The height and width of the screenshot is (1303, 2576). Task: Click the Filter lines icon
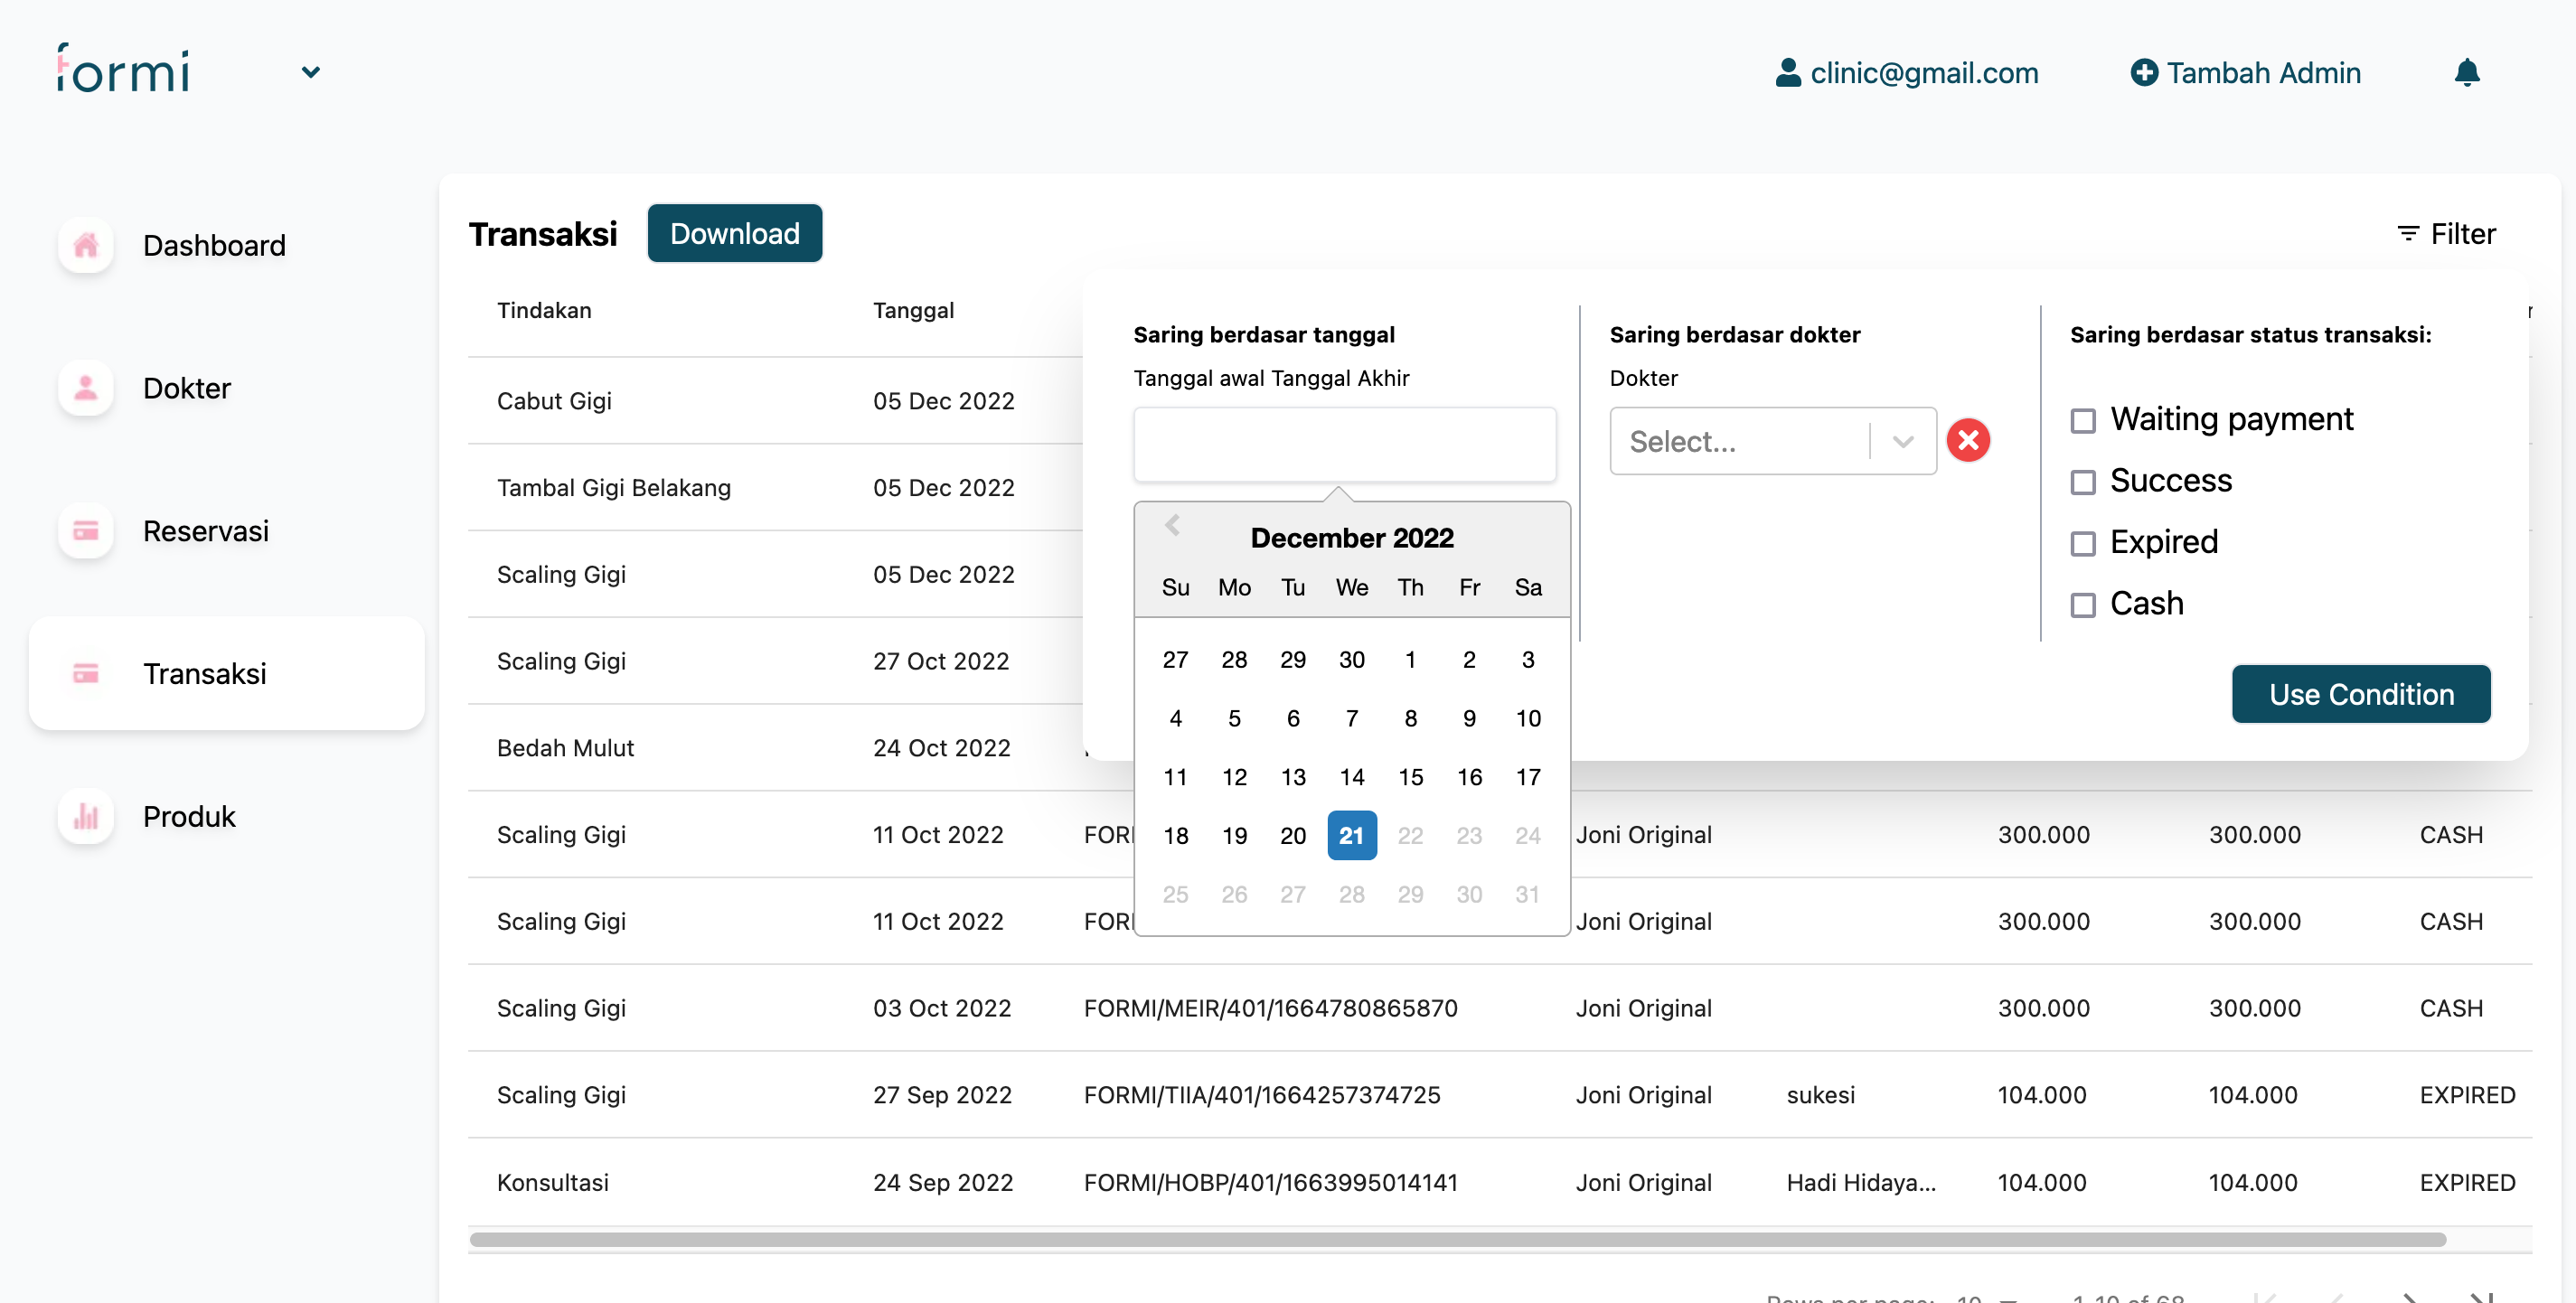(2407, 234)
